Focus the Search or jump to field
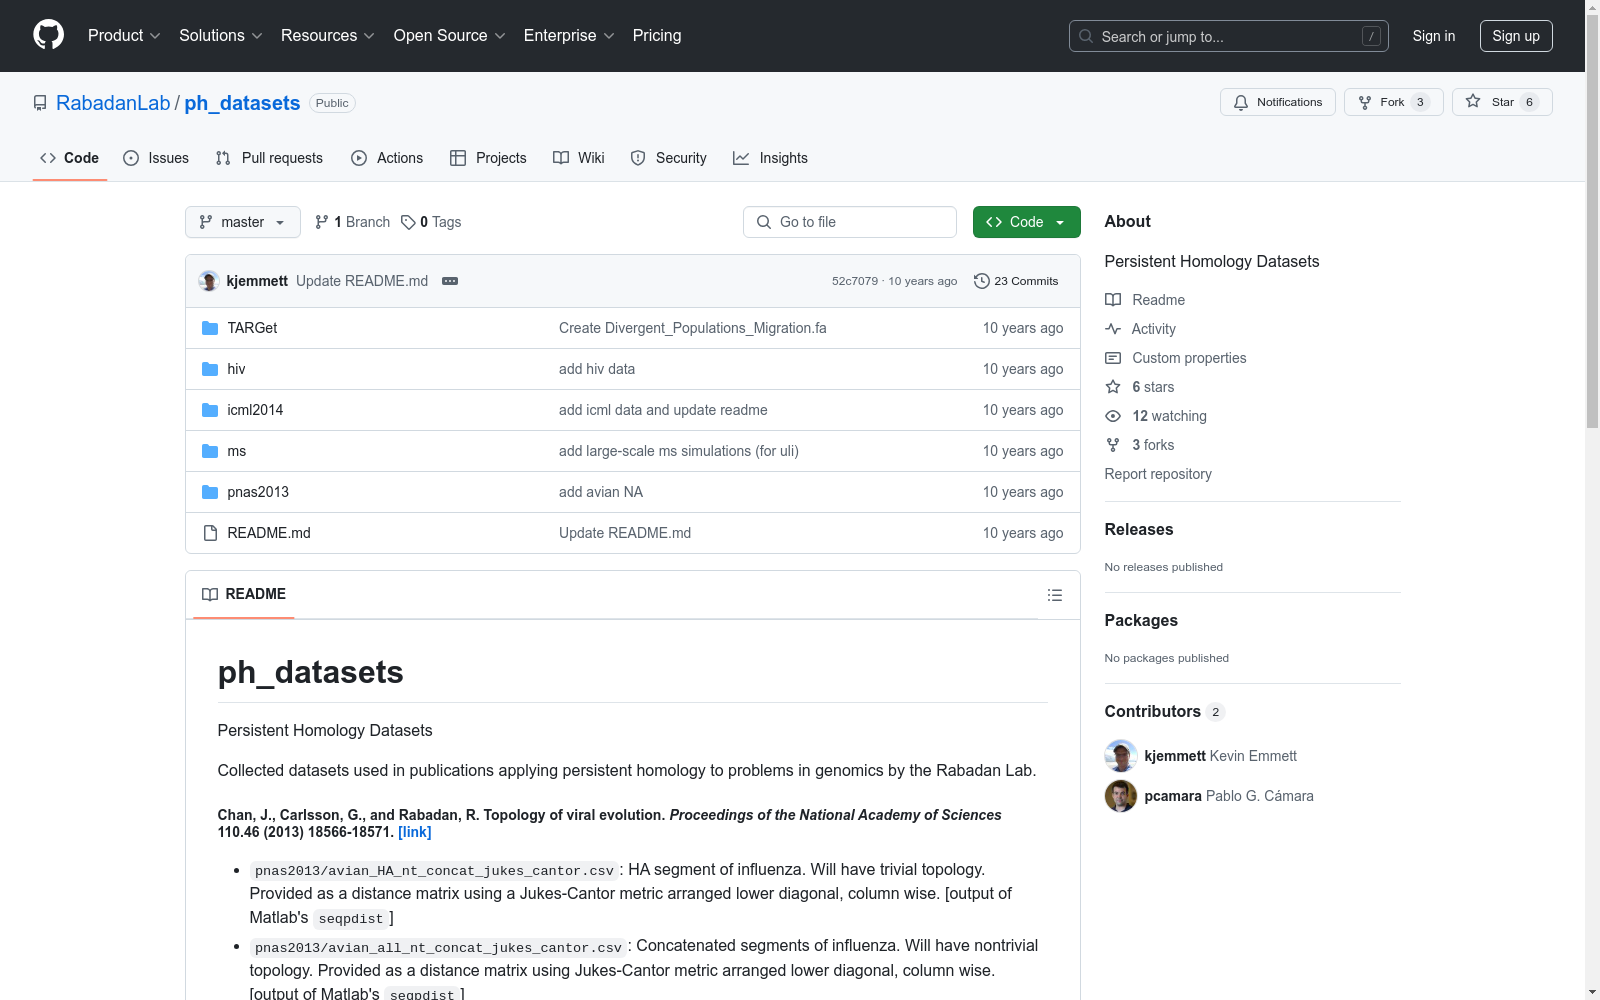1600x1000 pixels. coord(1229,36)
